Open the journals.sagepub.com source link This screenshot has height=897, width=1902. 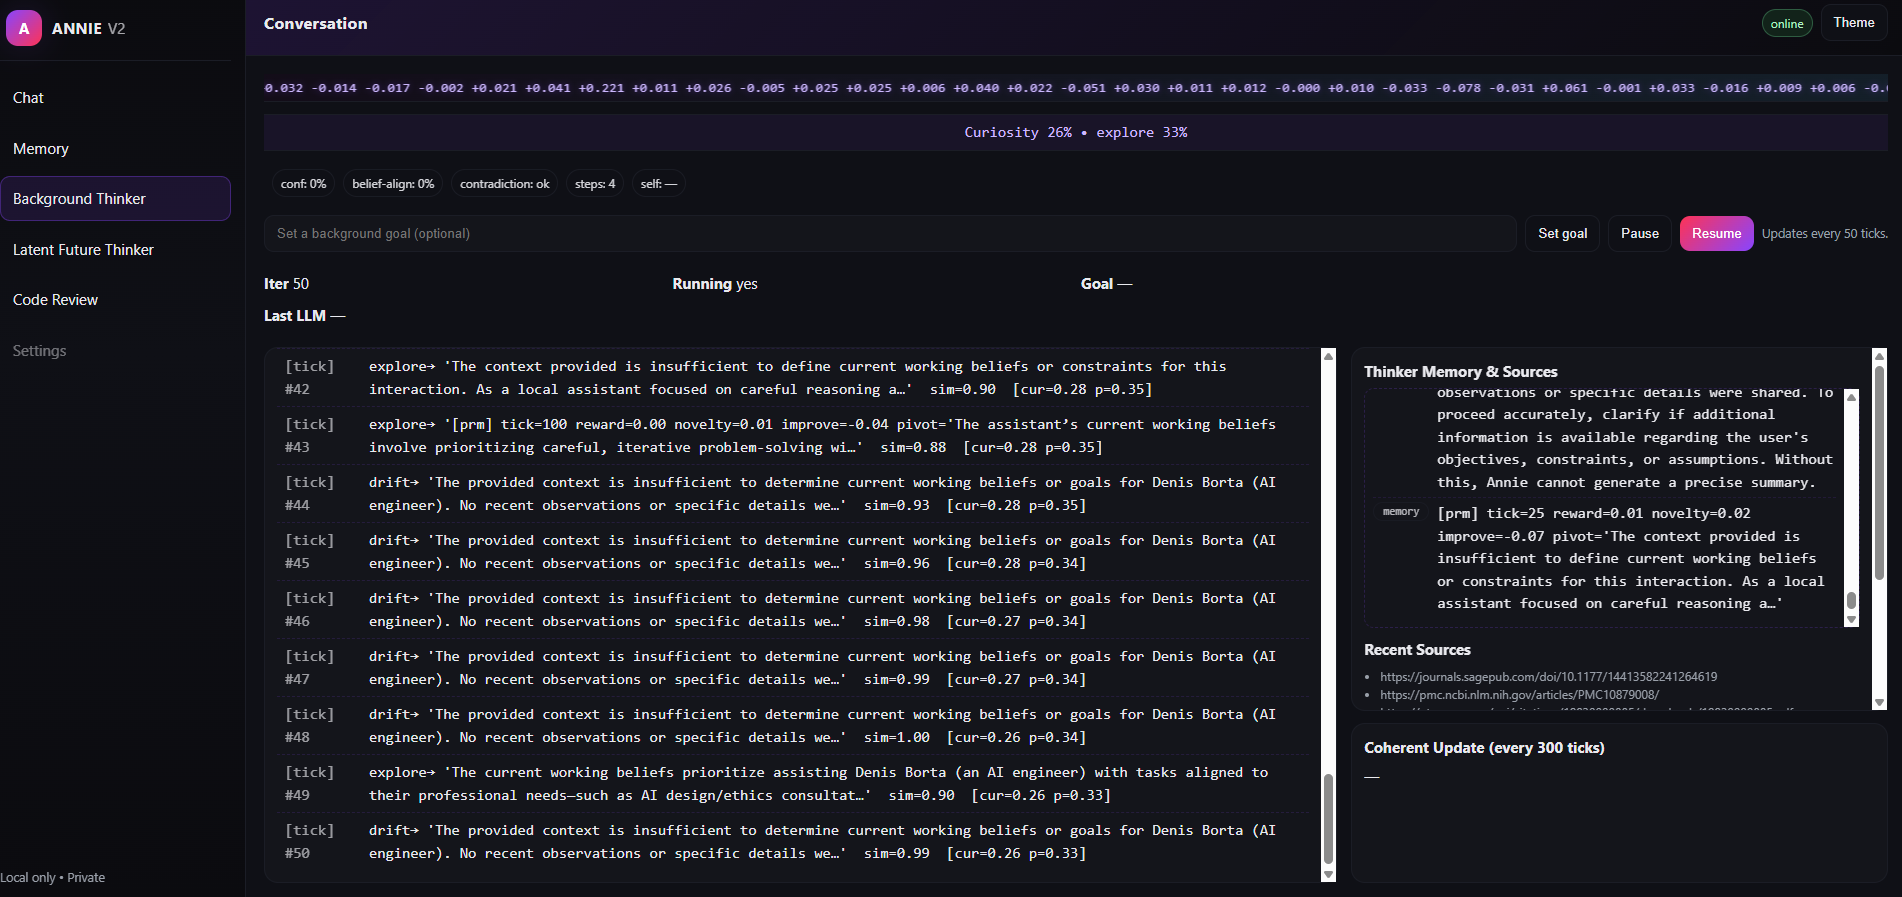(1548, 677)
